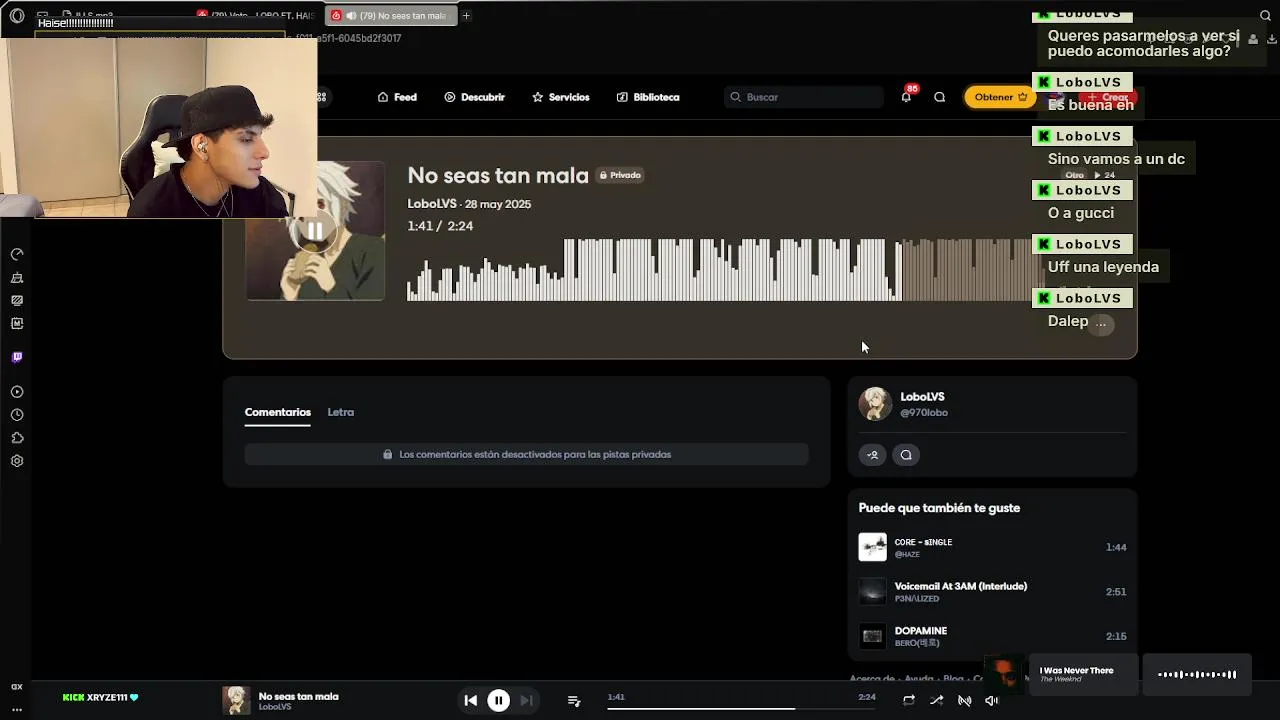Open notifications bell with 85 badge
Image resolution: width=1280 pixels, height=720 pixels.
[x=906, y=96]
